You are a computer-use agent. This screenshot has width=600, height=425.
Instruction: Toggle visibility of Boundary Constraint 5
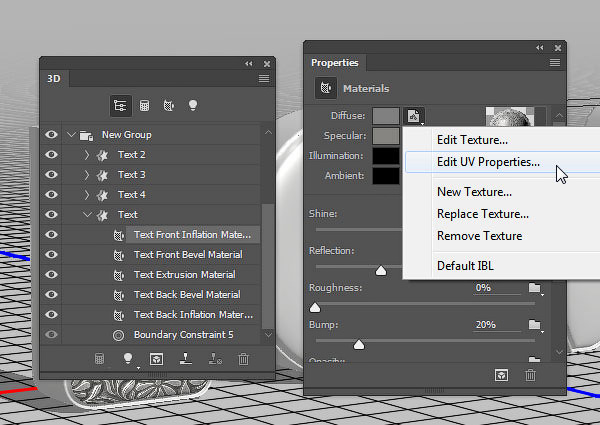click(x=51, y=335)
